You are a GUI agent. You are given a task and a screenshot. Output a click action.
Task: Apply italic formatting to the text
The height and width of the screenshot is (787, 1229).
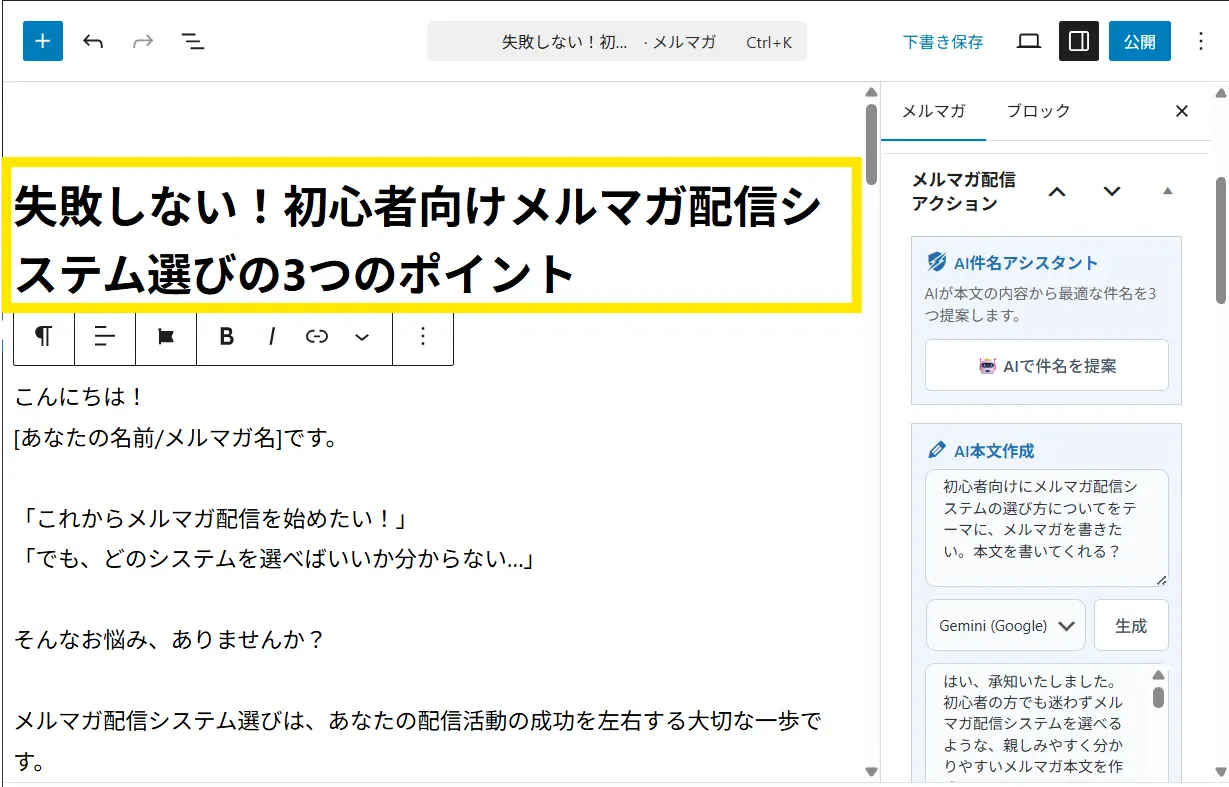coord(272,337)
